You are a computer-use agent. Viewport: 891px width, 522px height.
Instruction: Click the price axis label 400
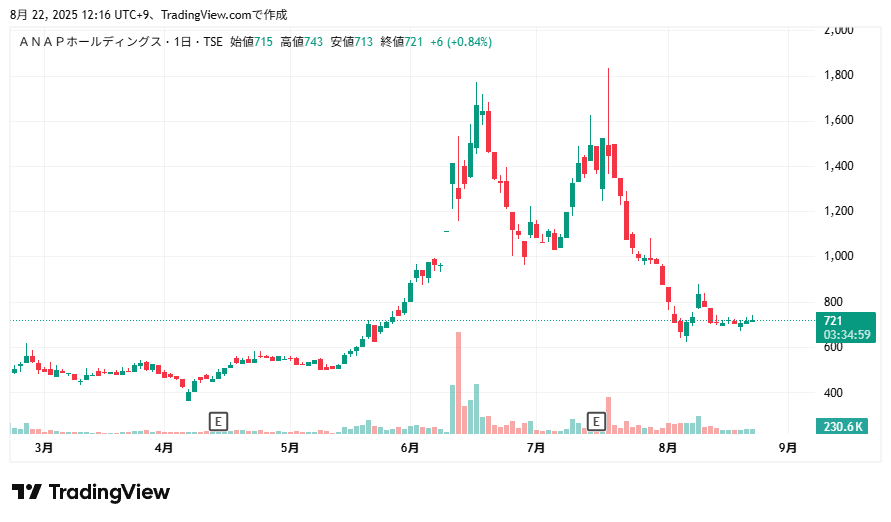click(x=833, y=392)
